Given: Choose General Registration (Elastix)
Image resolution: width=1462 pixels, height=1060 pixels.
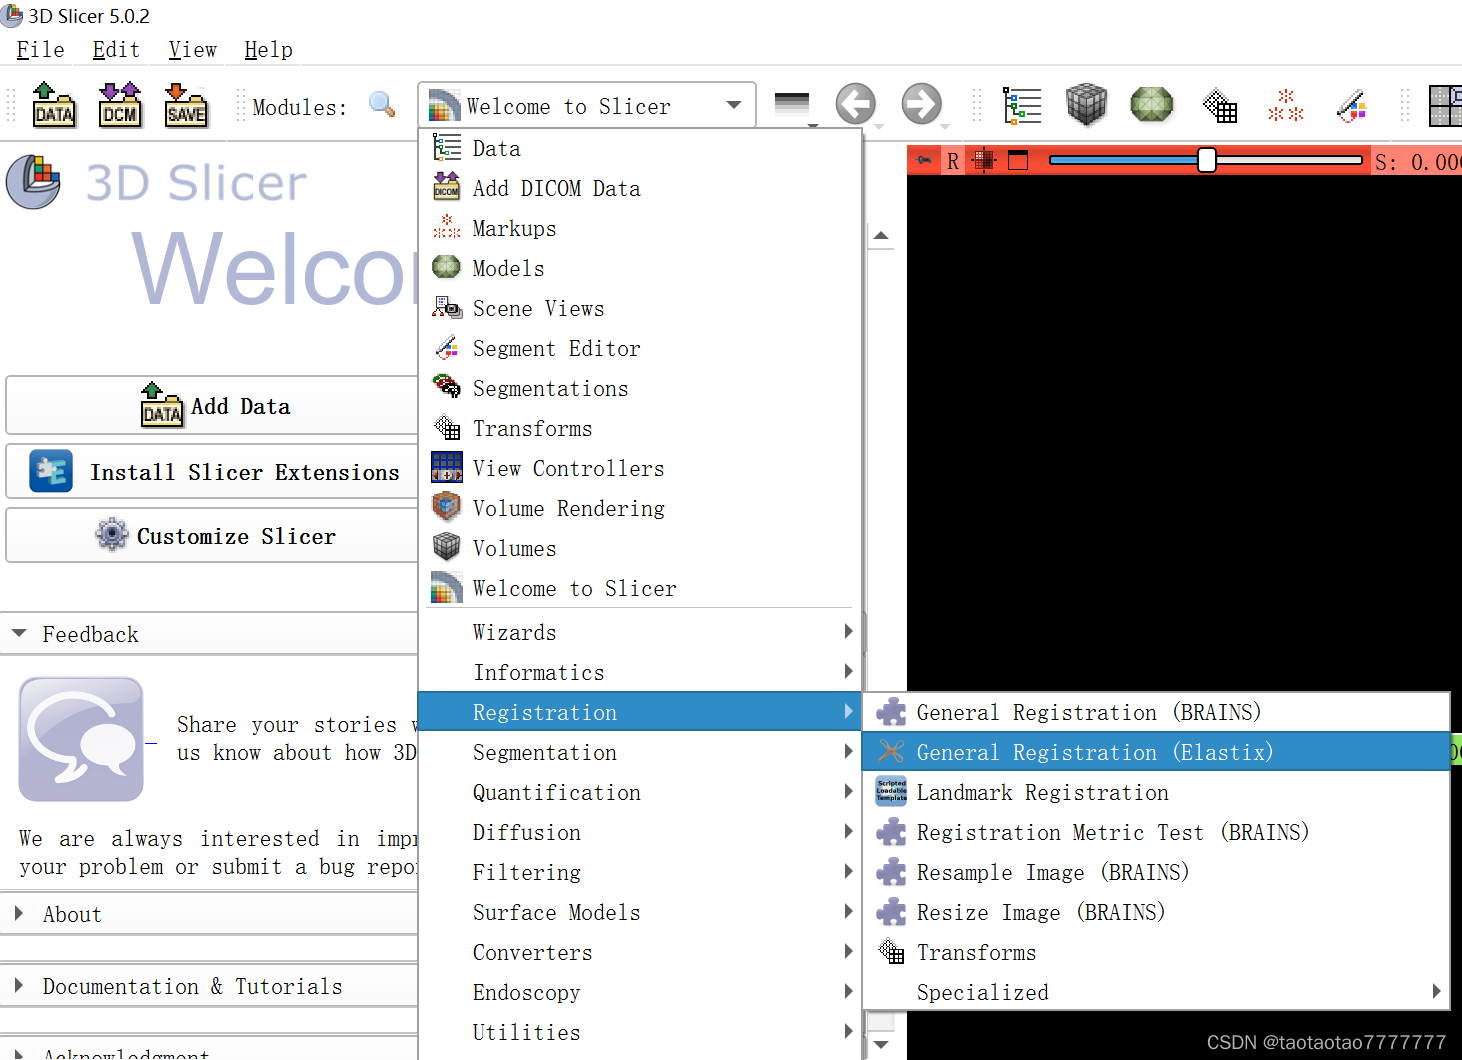Looking at the screenshot, I should pos(1156,752).
